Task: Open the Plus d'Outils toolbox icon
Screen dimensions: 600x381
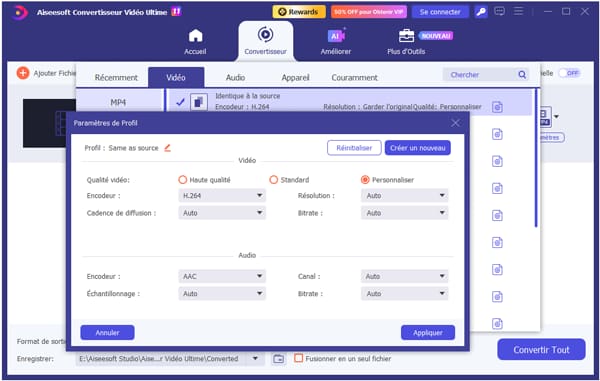Action: (406, 36)
